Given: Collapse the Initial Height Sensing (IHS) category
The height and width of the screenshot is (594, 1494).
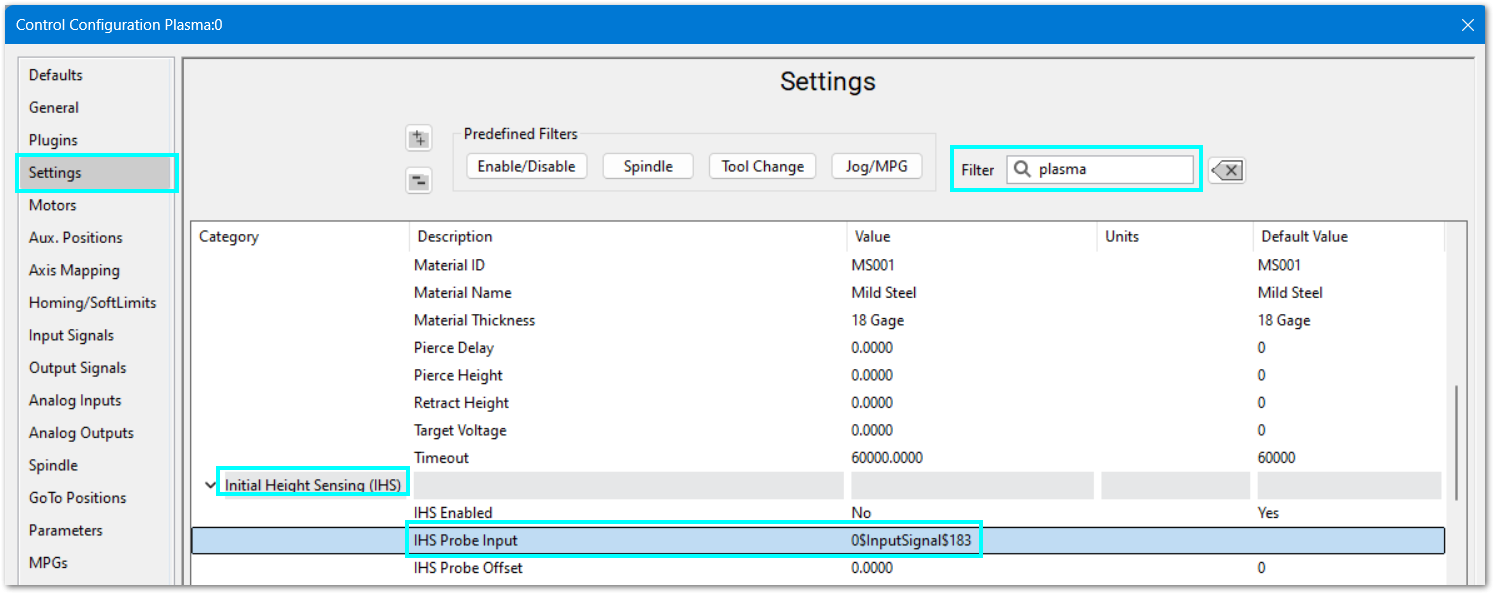Looking at the screenshot, I should pyautogui.click(x=209, y=486).
